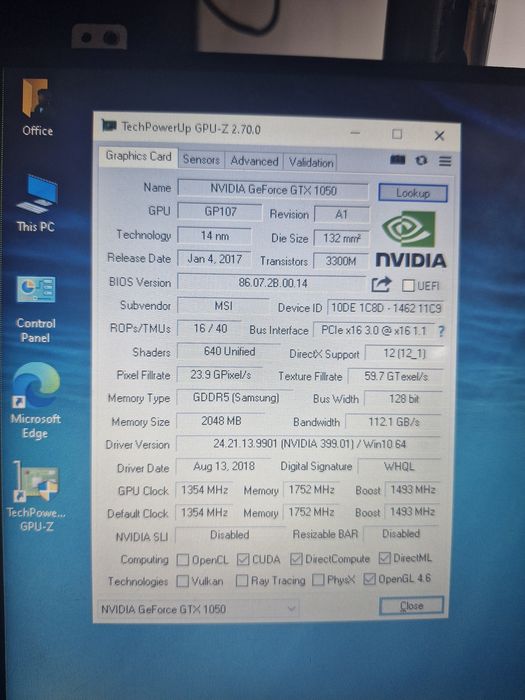
Task: Open the Control Panel desktop icon
Action: pos(36,309)
